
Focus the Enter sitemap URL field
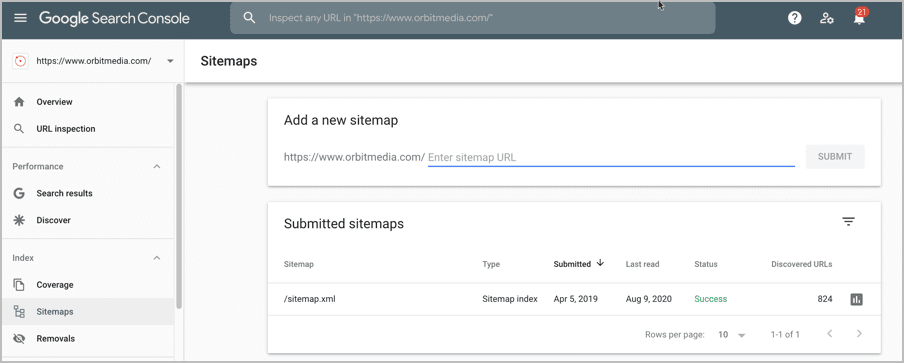[611, 157]
